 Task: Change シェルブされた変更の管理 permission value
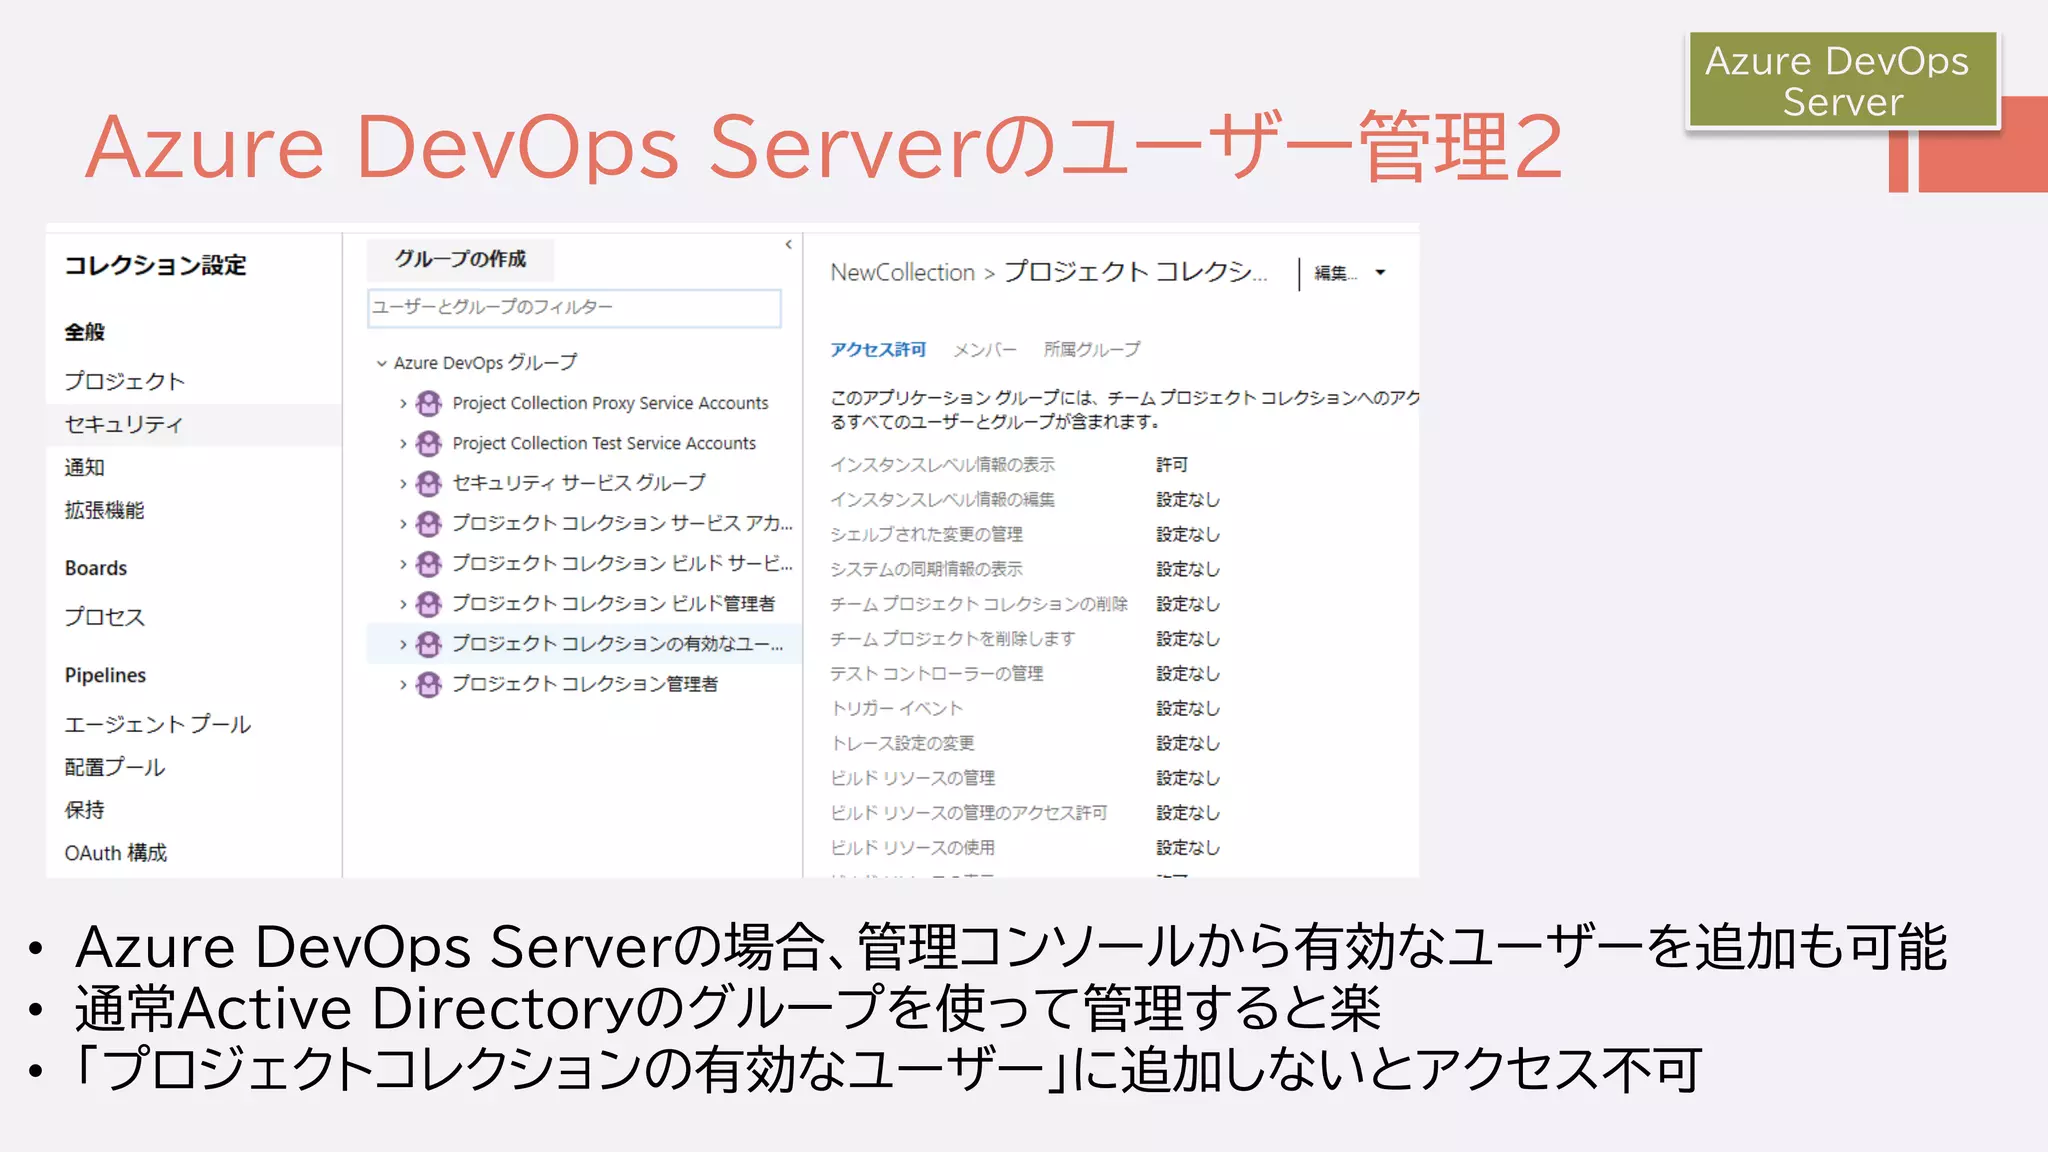click(1188, 534)
